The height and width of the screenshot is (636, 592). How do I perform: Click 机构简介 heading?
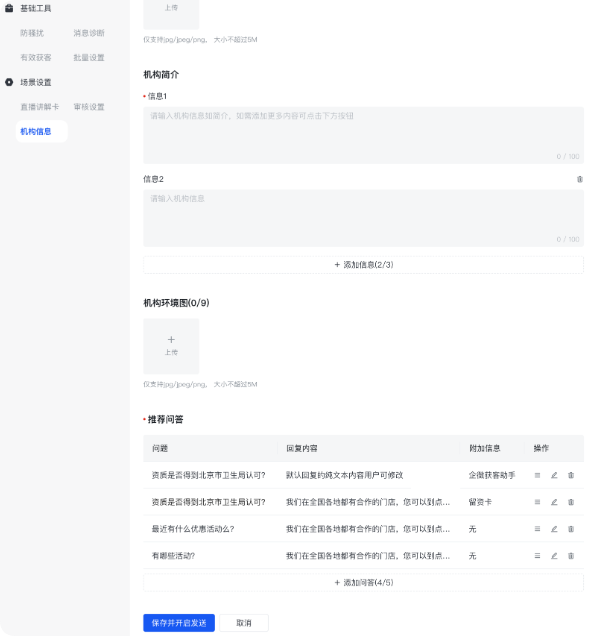tap(161, 75)
